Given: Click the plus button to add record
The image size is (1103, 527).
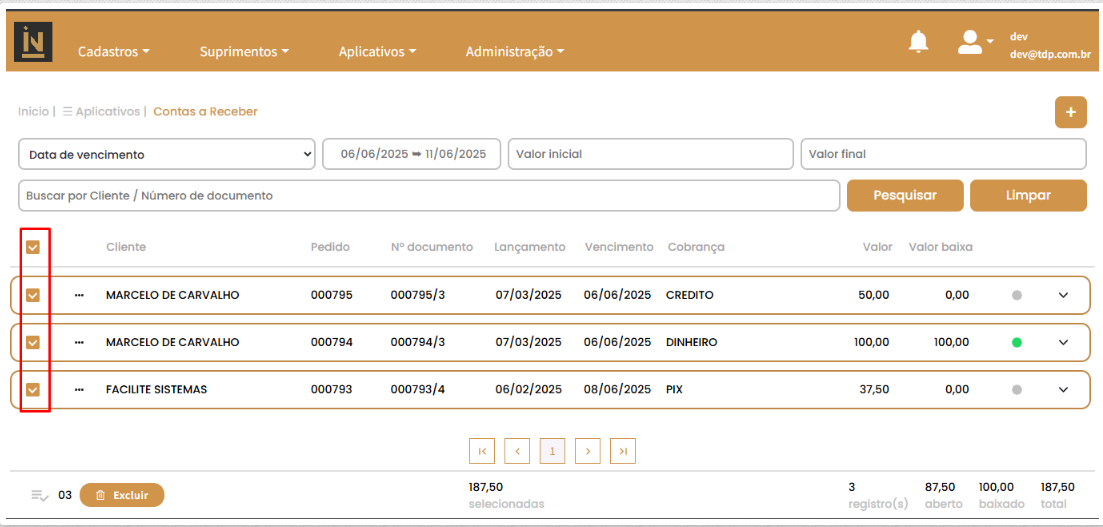Looking at the screenshot, I should coord(1070,112).
